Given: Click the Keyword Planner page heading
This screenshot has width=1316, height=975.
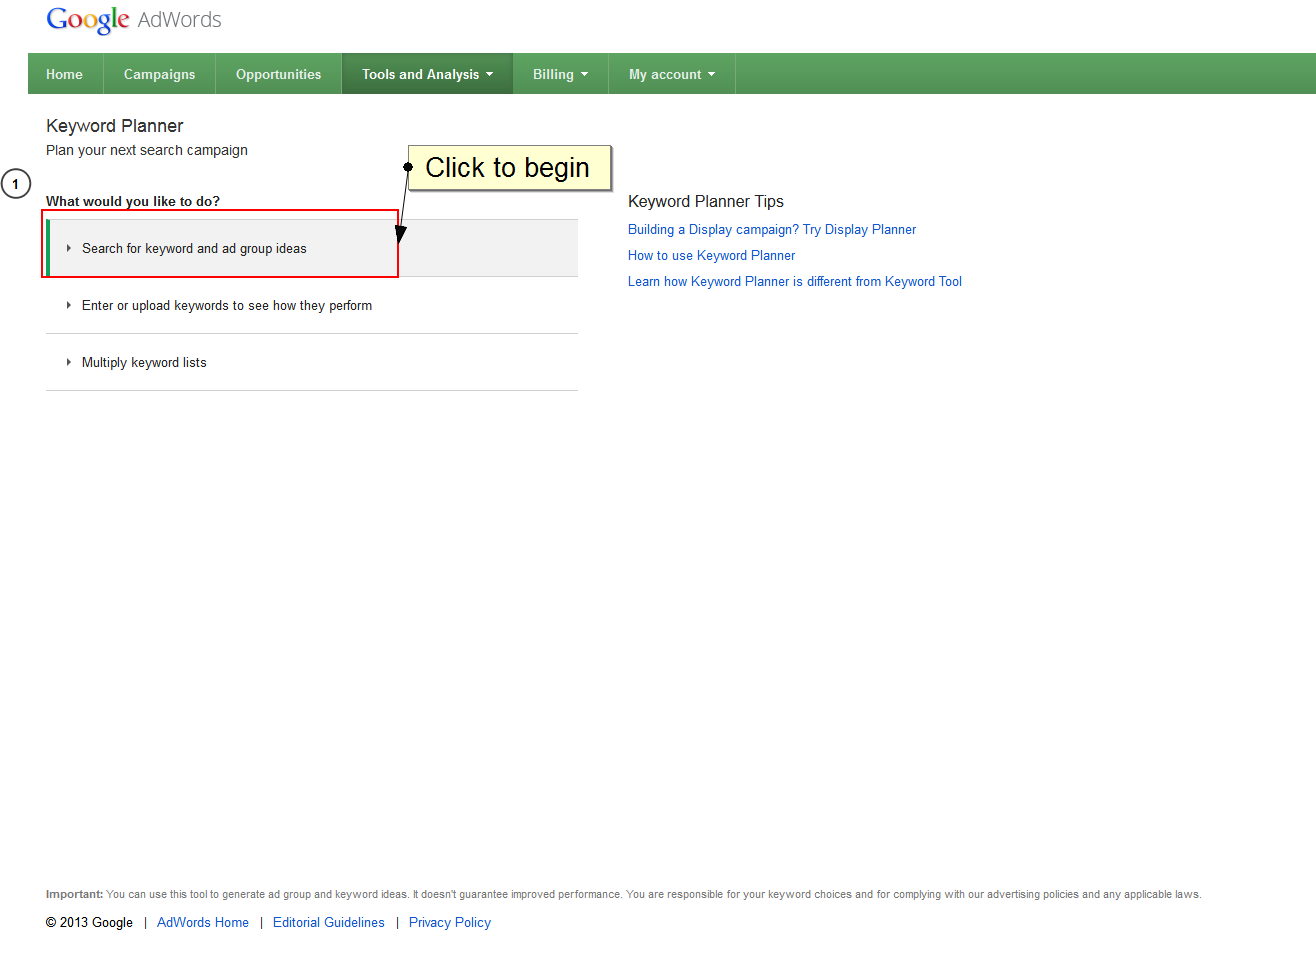Looking at the screenshot, I should (x=114, y=126).
